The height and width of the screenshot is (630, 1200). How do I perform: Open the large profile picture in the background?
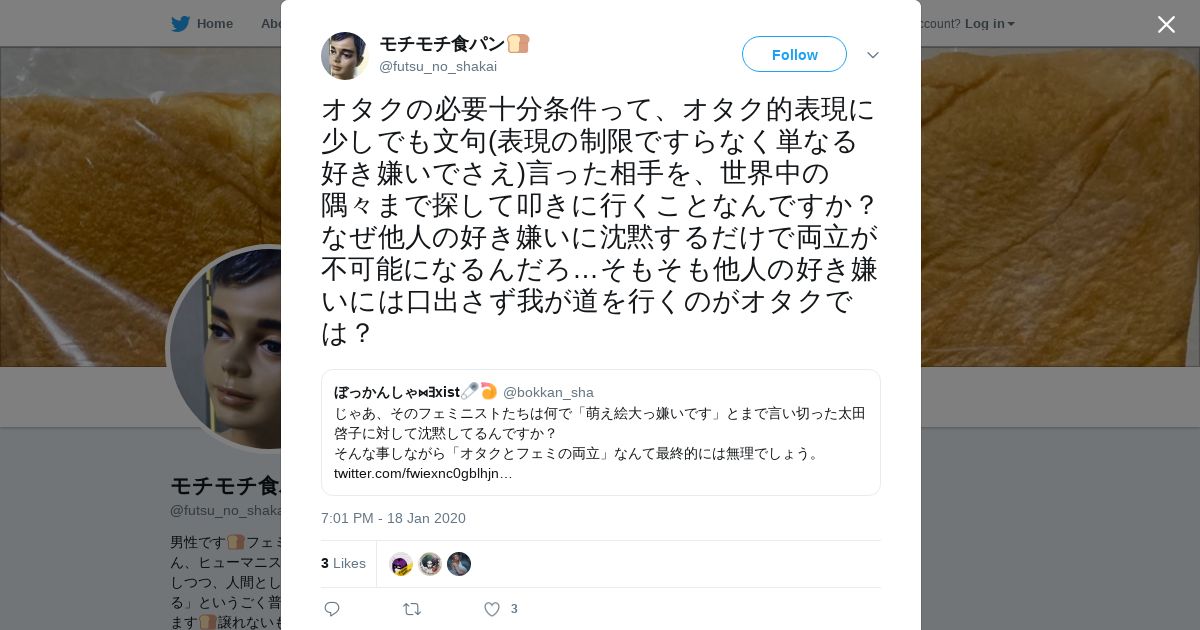225,348
